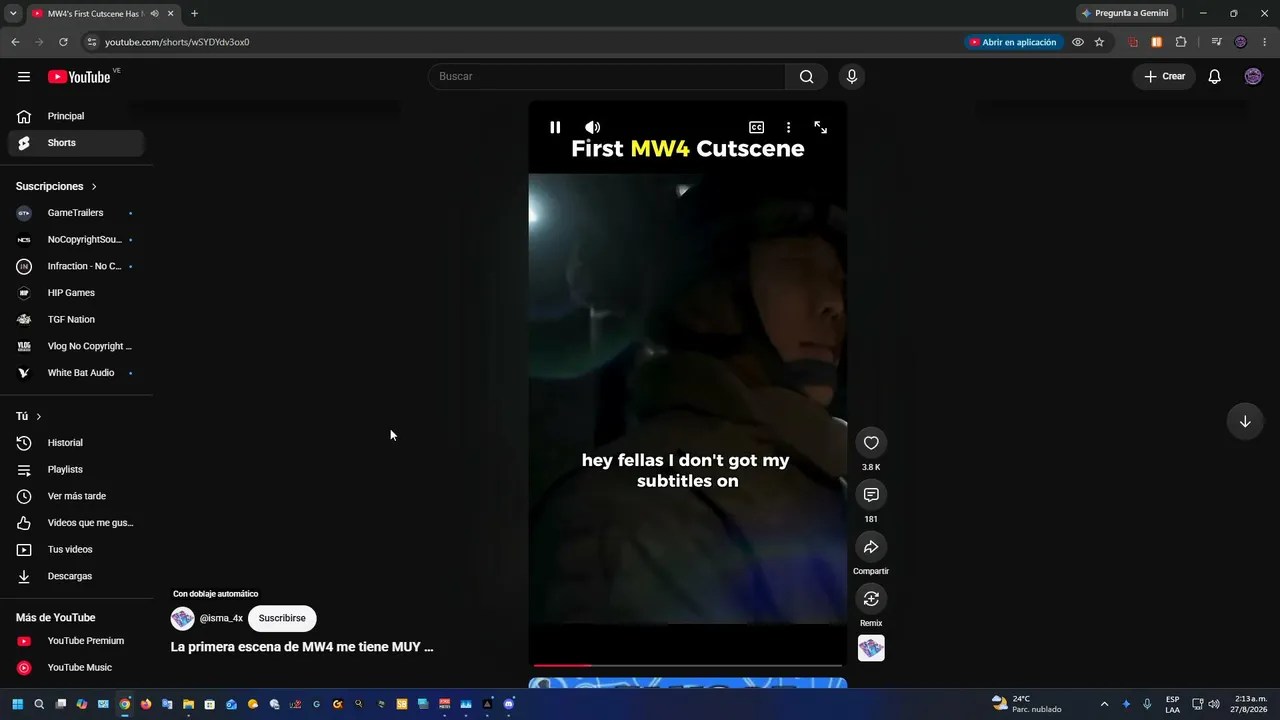The height and width of the screenshot is (720, 1280).
Task: Click the Crear button
Action: pyautogui.click(x=1164, y=77)
